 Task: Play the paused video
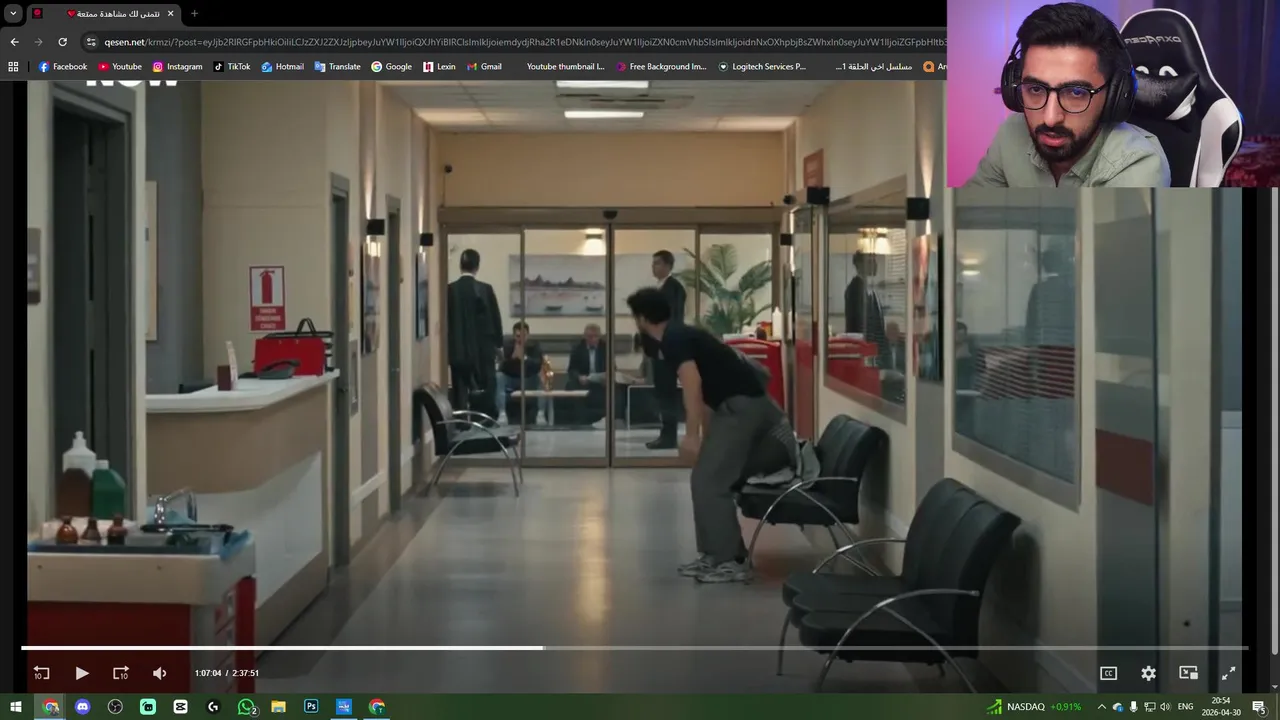[x=82, y=673]
